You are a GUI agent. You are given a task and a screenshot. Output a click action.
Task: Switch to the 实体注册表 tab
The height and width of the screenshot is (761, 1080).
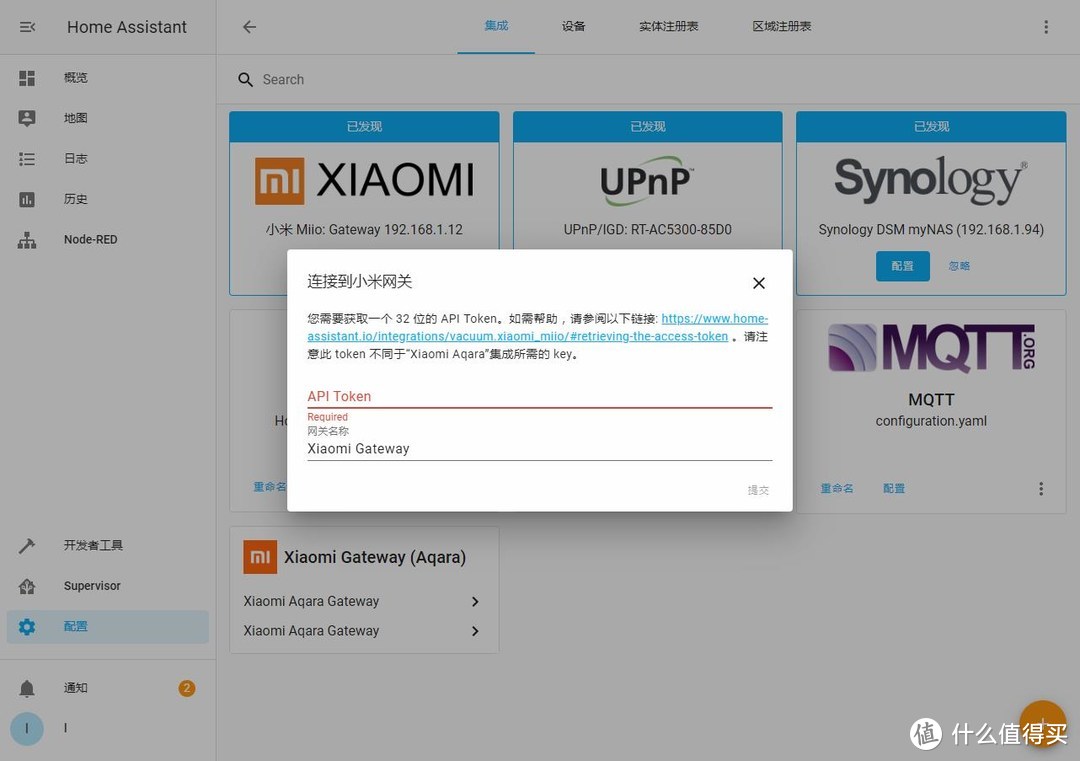point(668,26)
